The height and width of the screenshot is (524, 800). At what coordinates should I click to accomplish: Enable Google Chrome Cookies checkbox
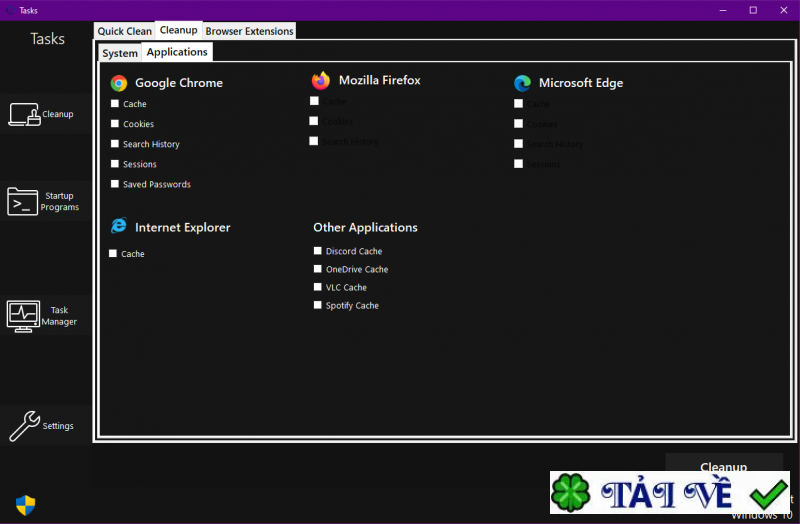coord(115,123)
